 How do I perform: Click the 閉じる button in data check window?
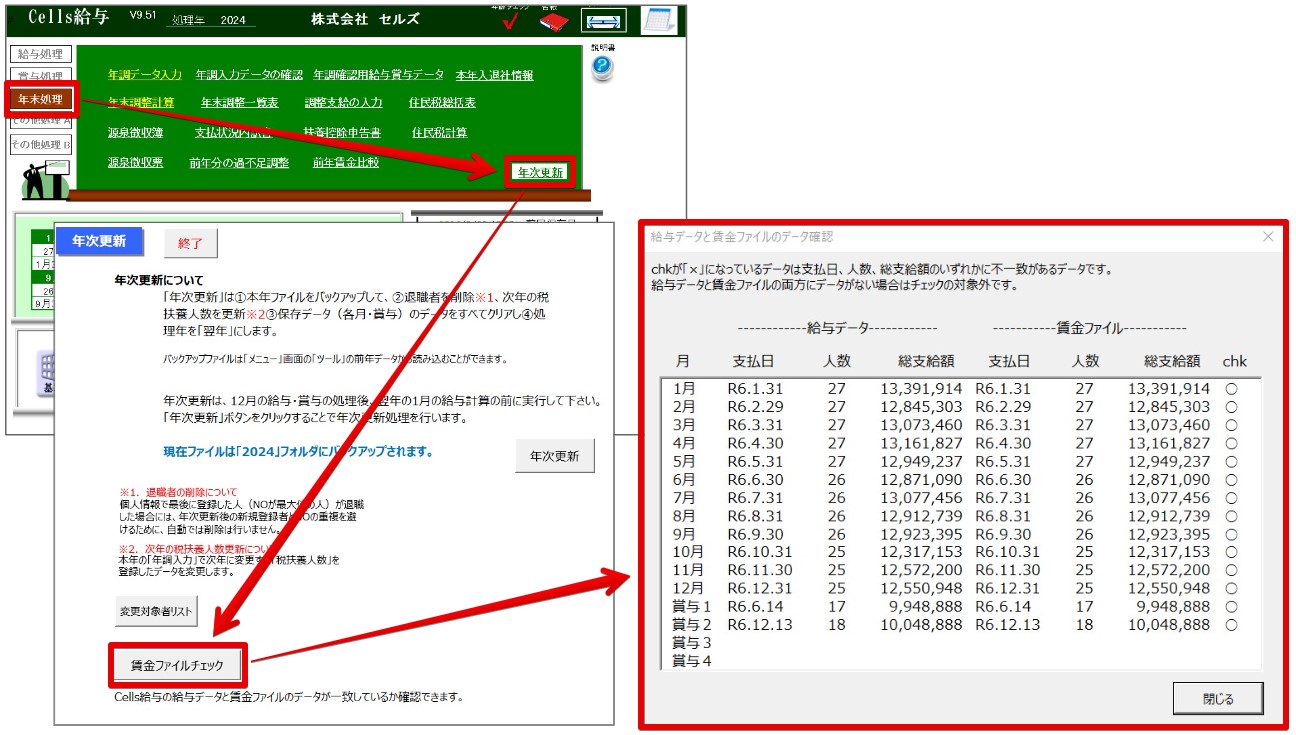click(x=1218, y=699)
